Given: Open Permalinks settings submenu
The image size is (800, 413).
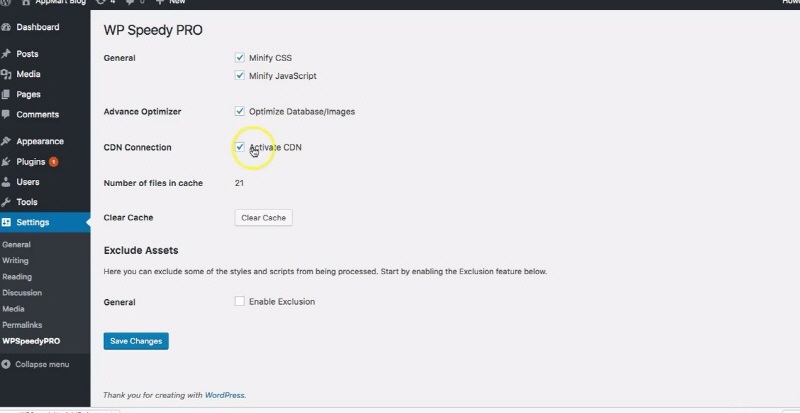Looking at the screenshot, I should 22,325.
